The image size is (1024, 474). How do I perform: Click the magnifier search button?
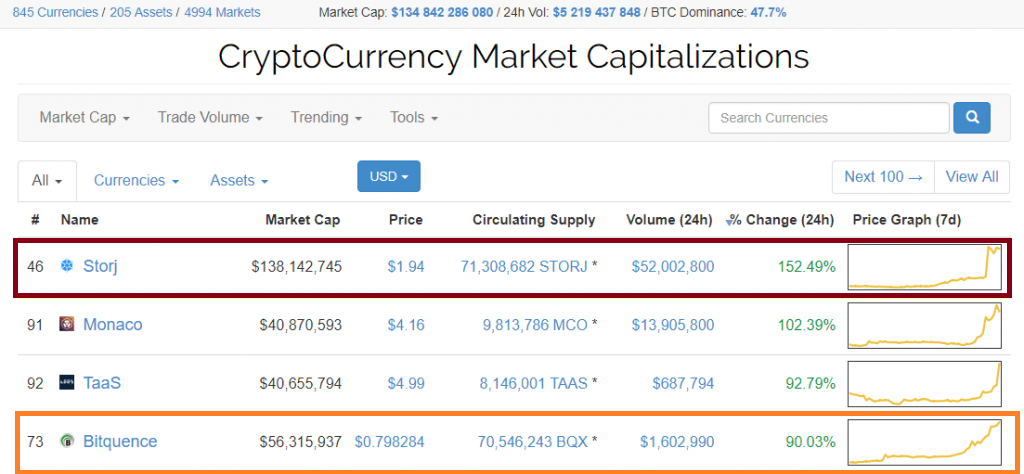(971, 118)
